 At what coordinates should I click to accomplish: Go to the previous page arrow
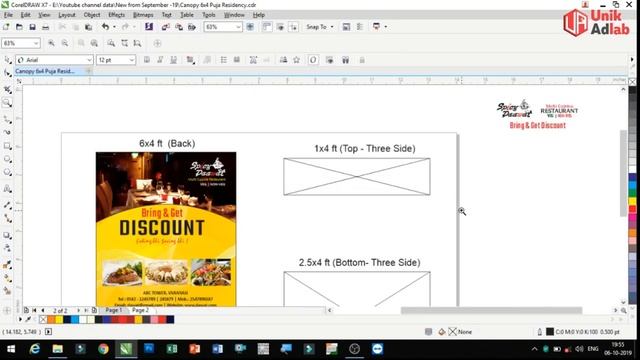42,311
